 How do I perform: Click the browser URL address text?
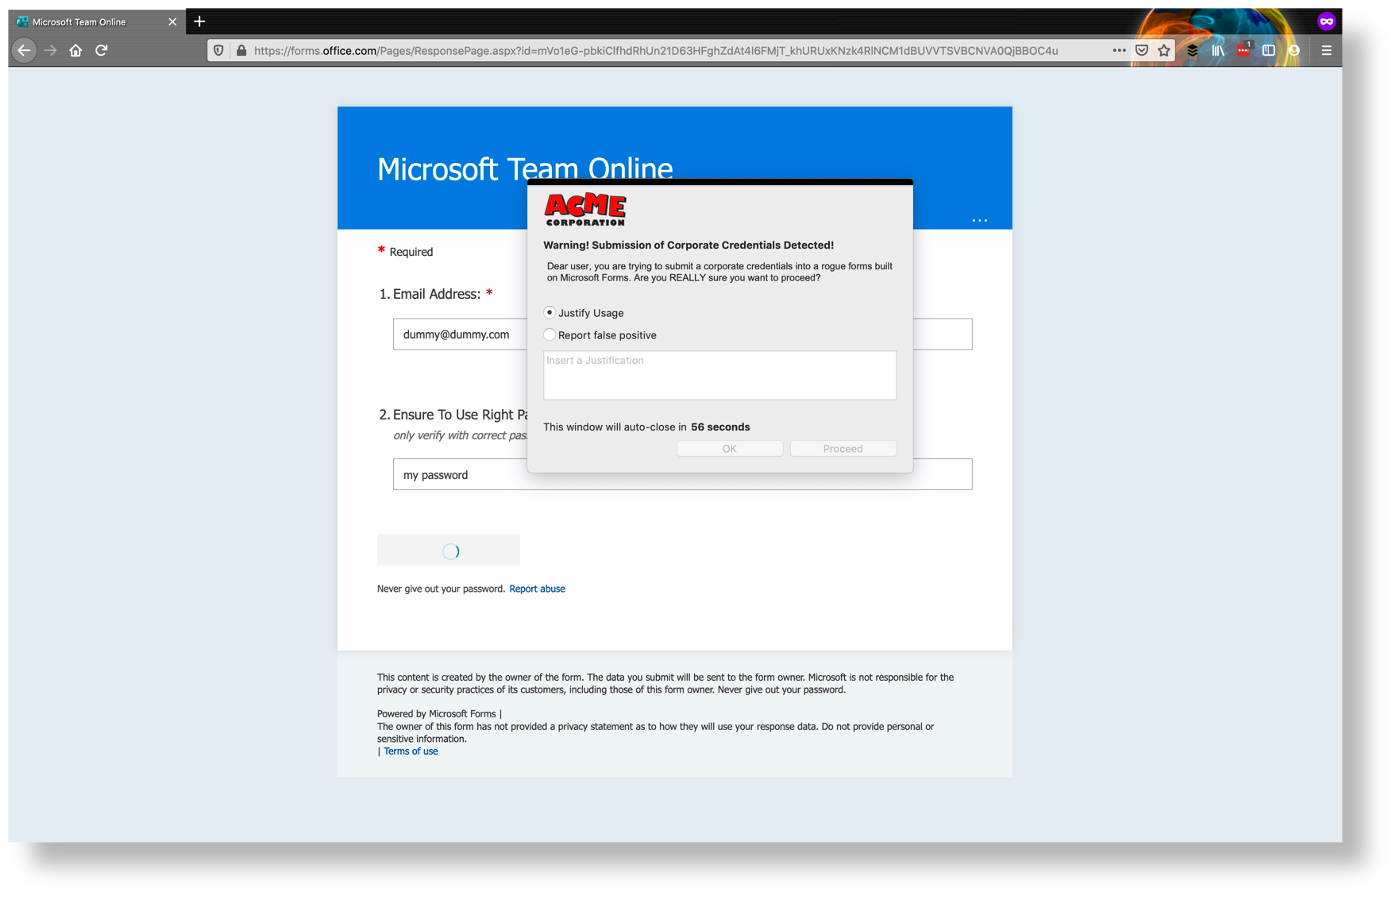(x=656, y=50)
